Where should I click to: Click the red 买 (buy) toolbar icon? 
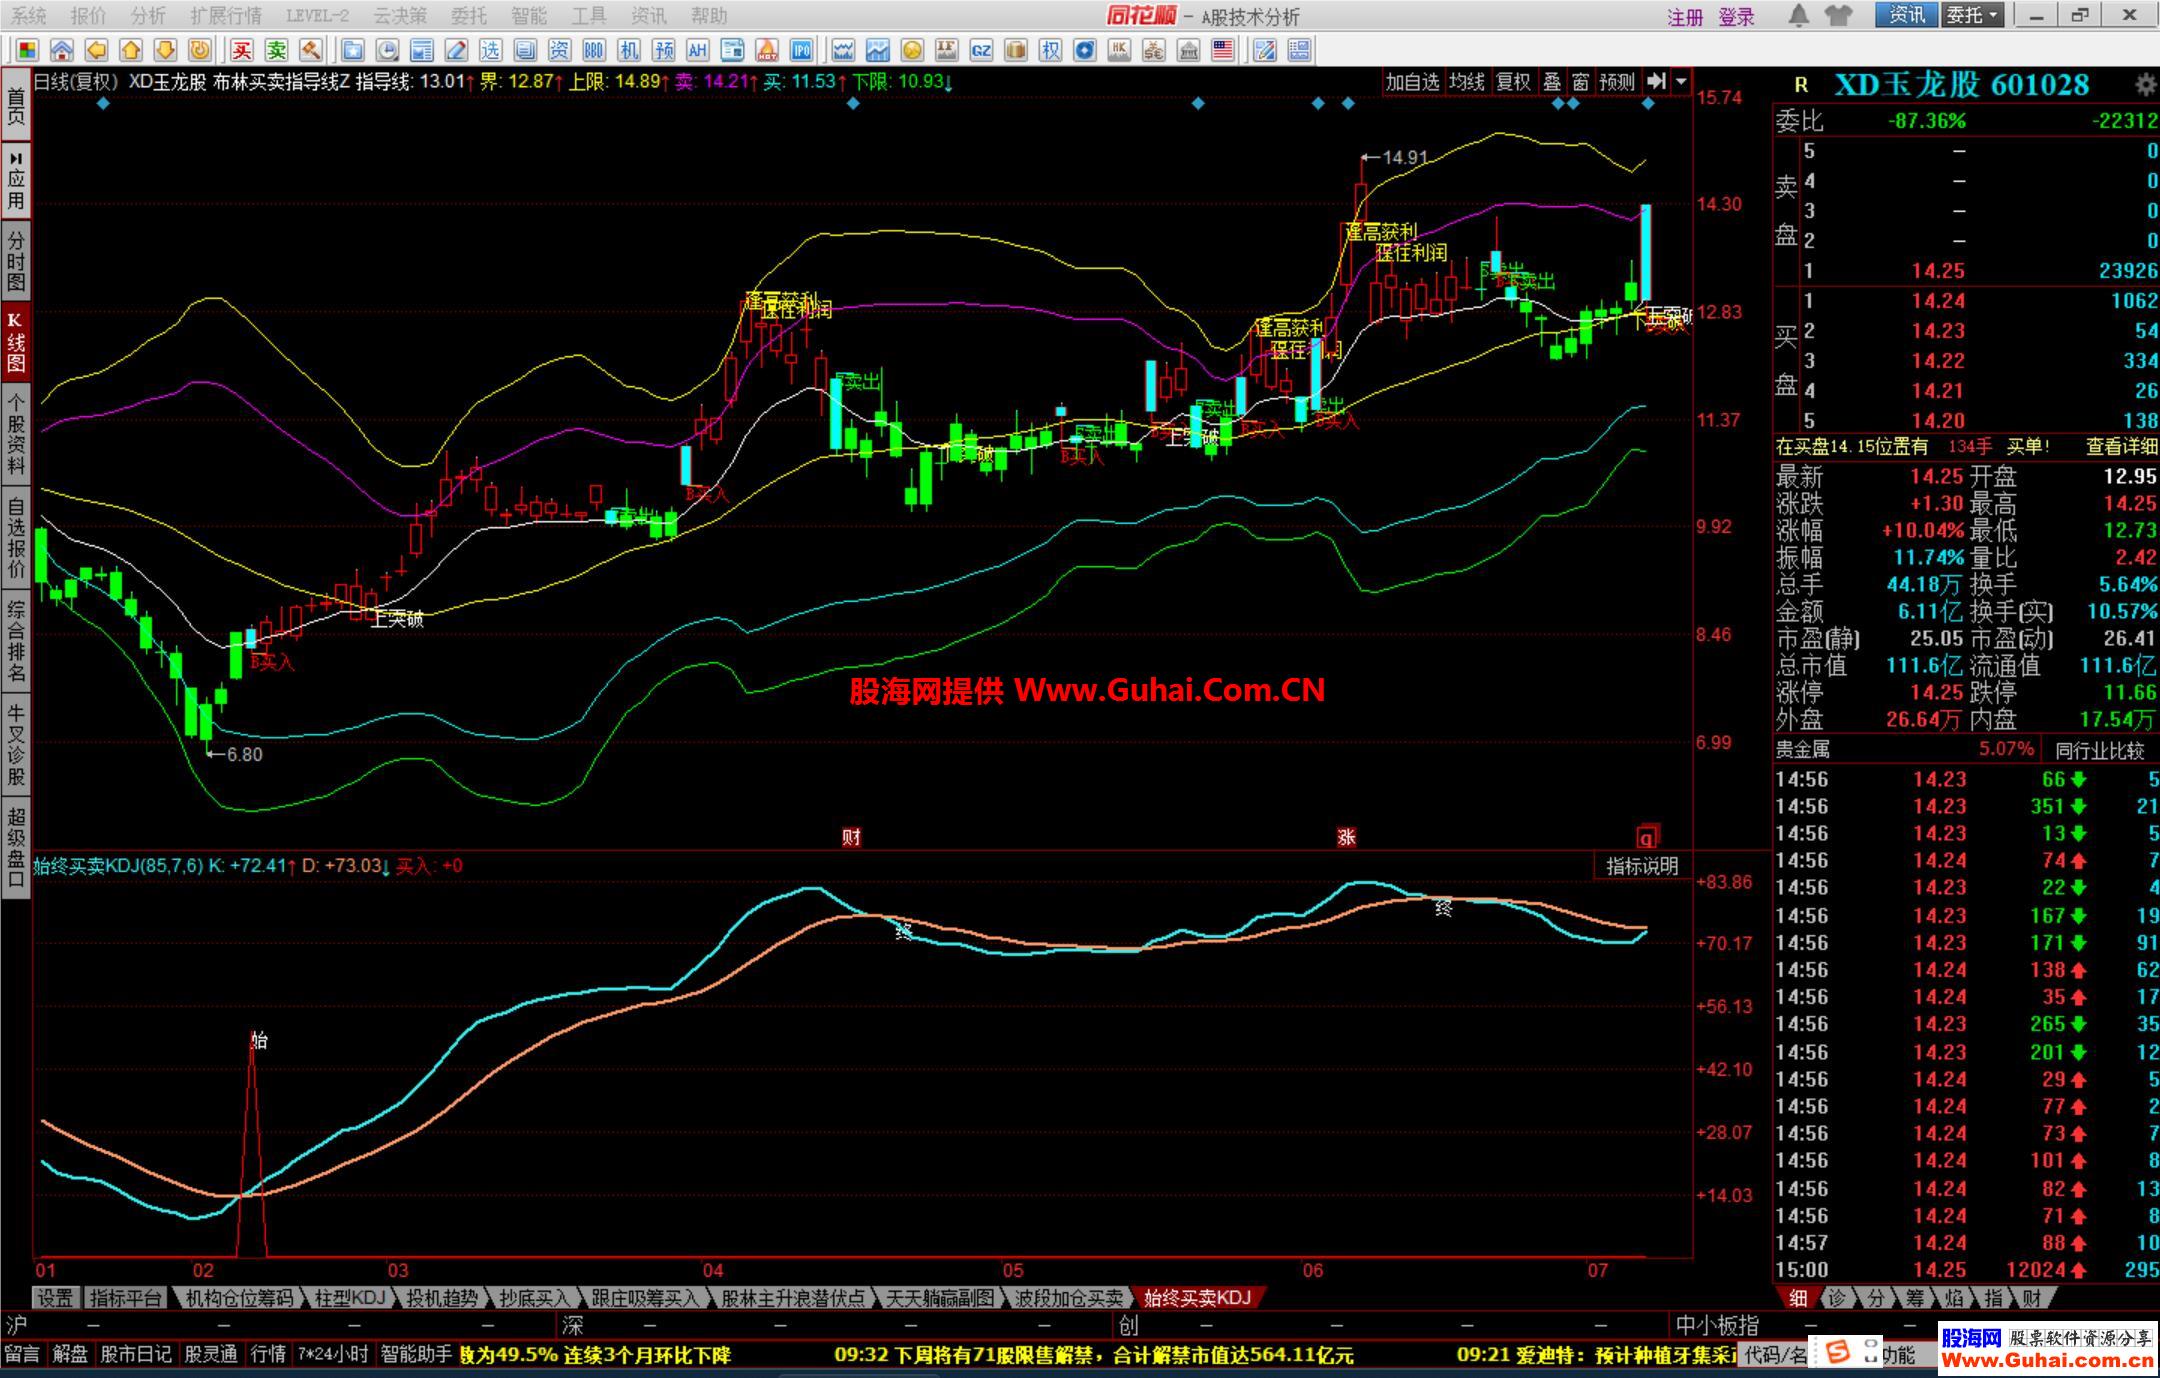[241, 50]
